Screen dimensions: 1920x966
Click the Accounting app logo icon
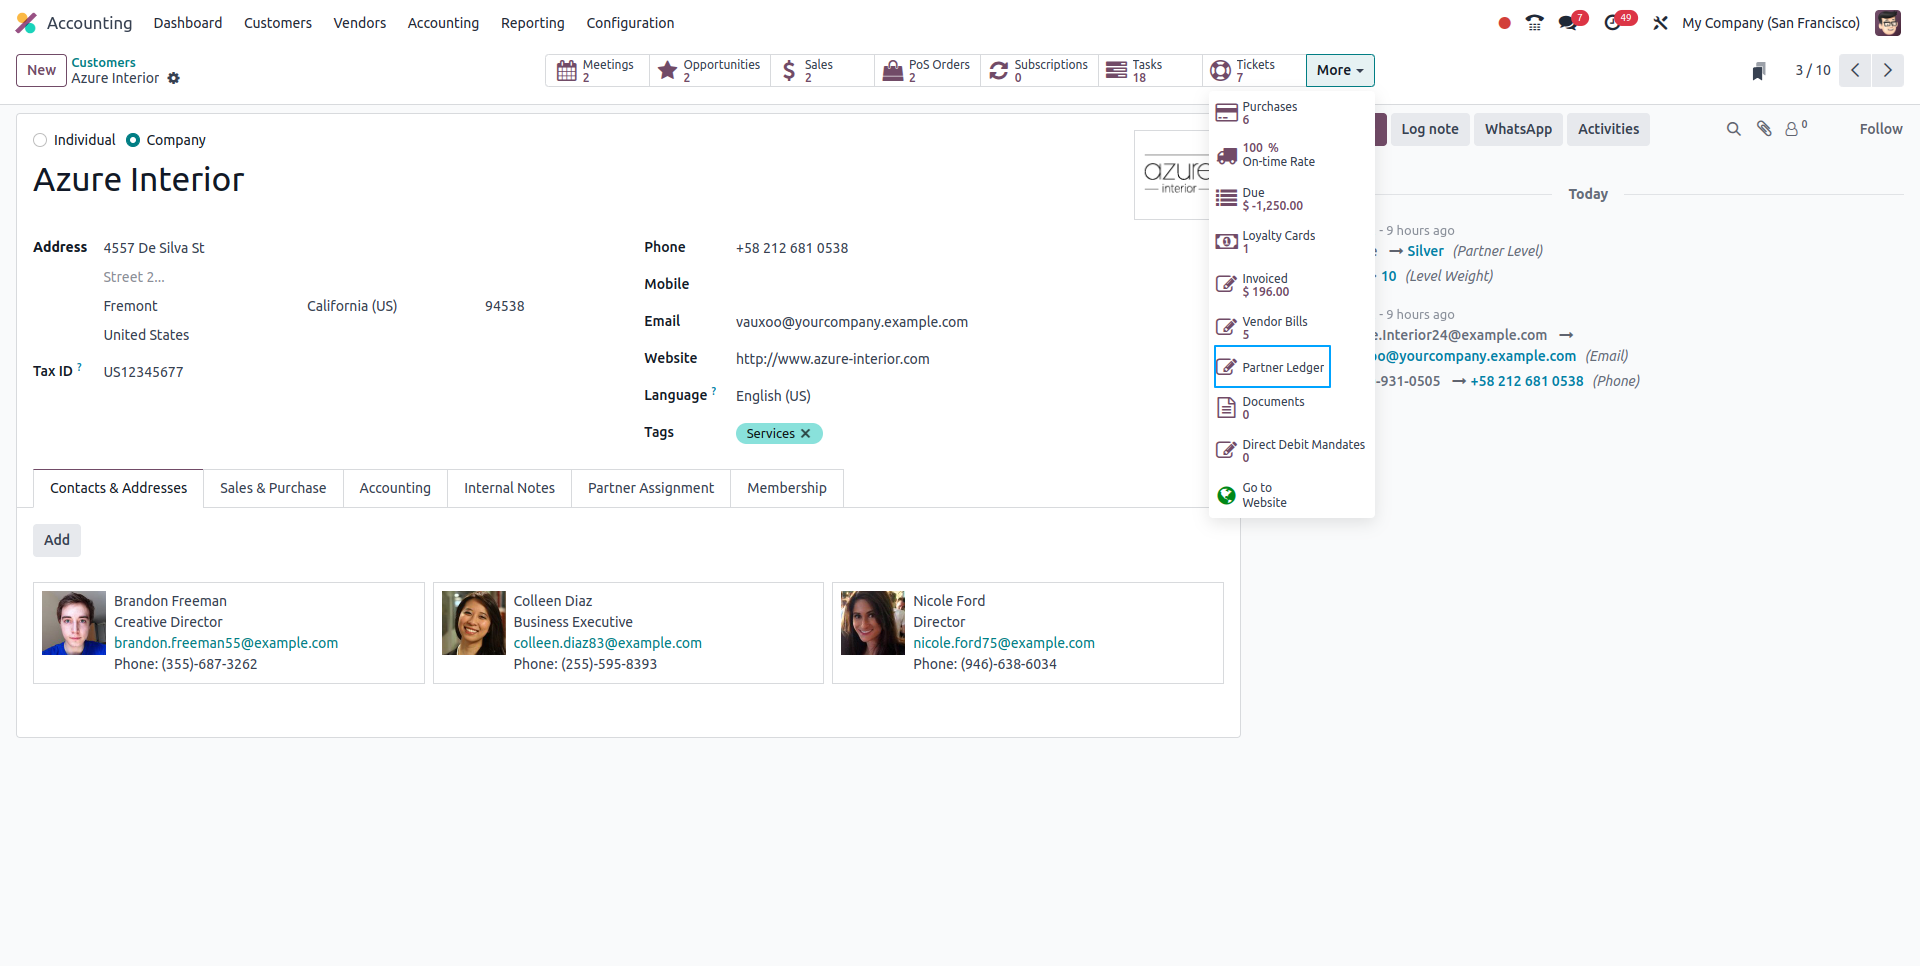pos(26,23)
